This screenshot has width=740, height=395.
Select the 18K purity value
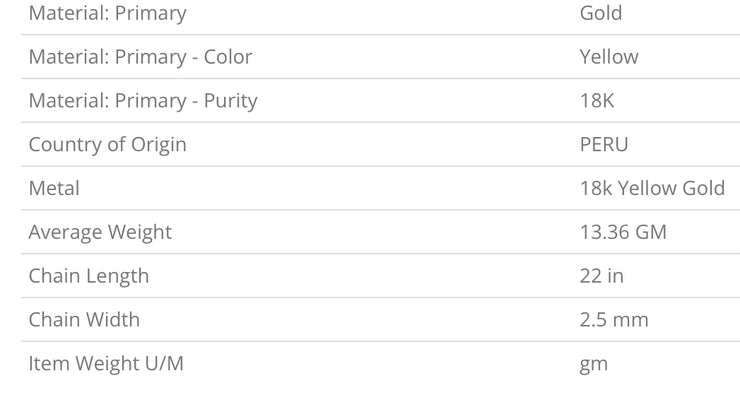pyautogui.click(x=597, y=101)
